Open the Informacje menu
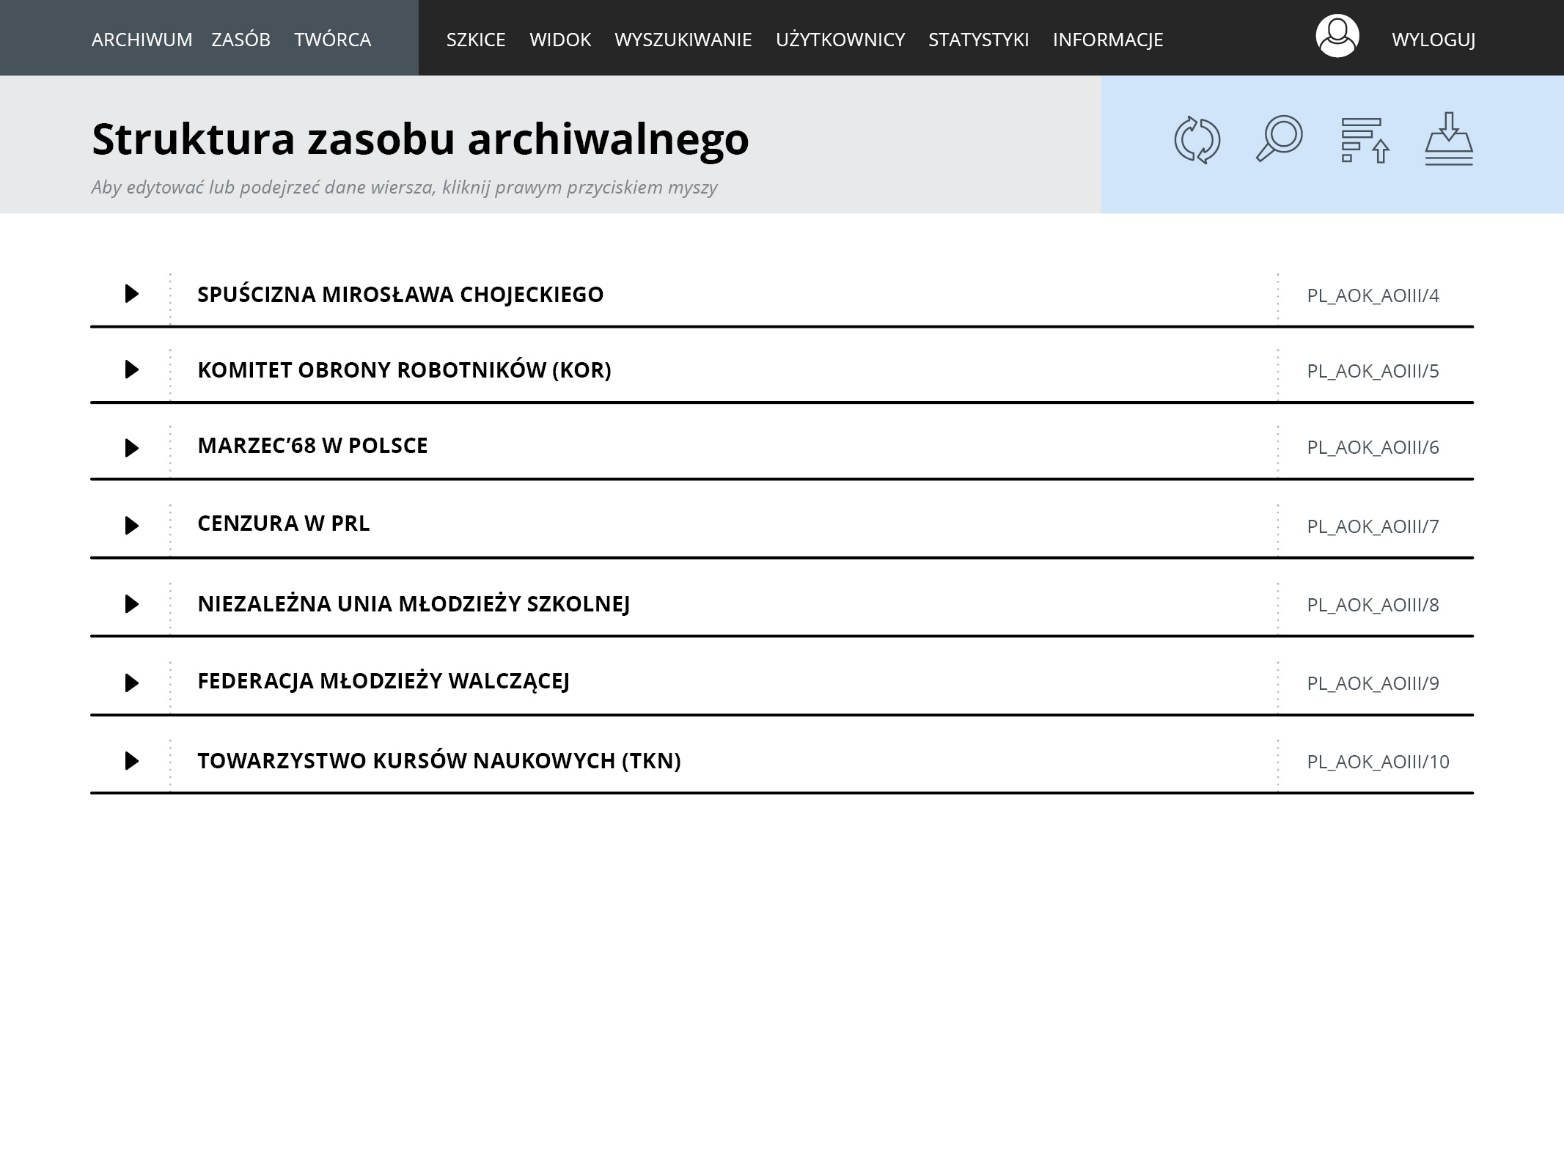This screenshot has width=1564, height=1173. point(1108,40)
